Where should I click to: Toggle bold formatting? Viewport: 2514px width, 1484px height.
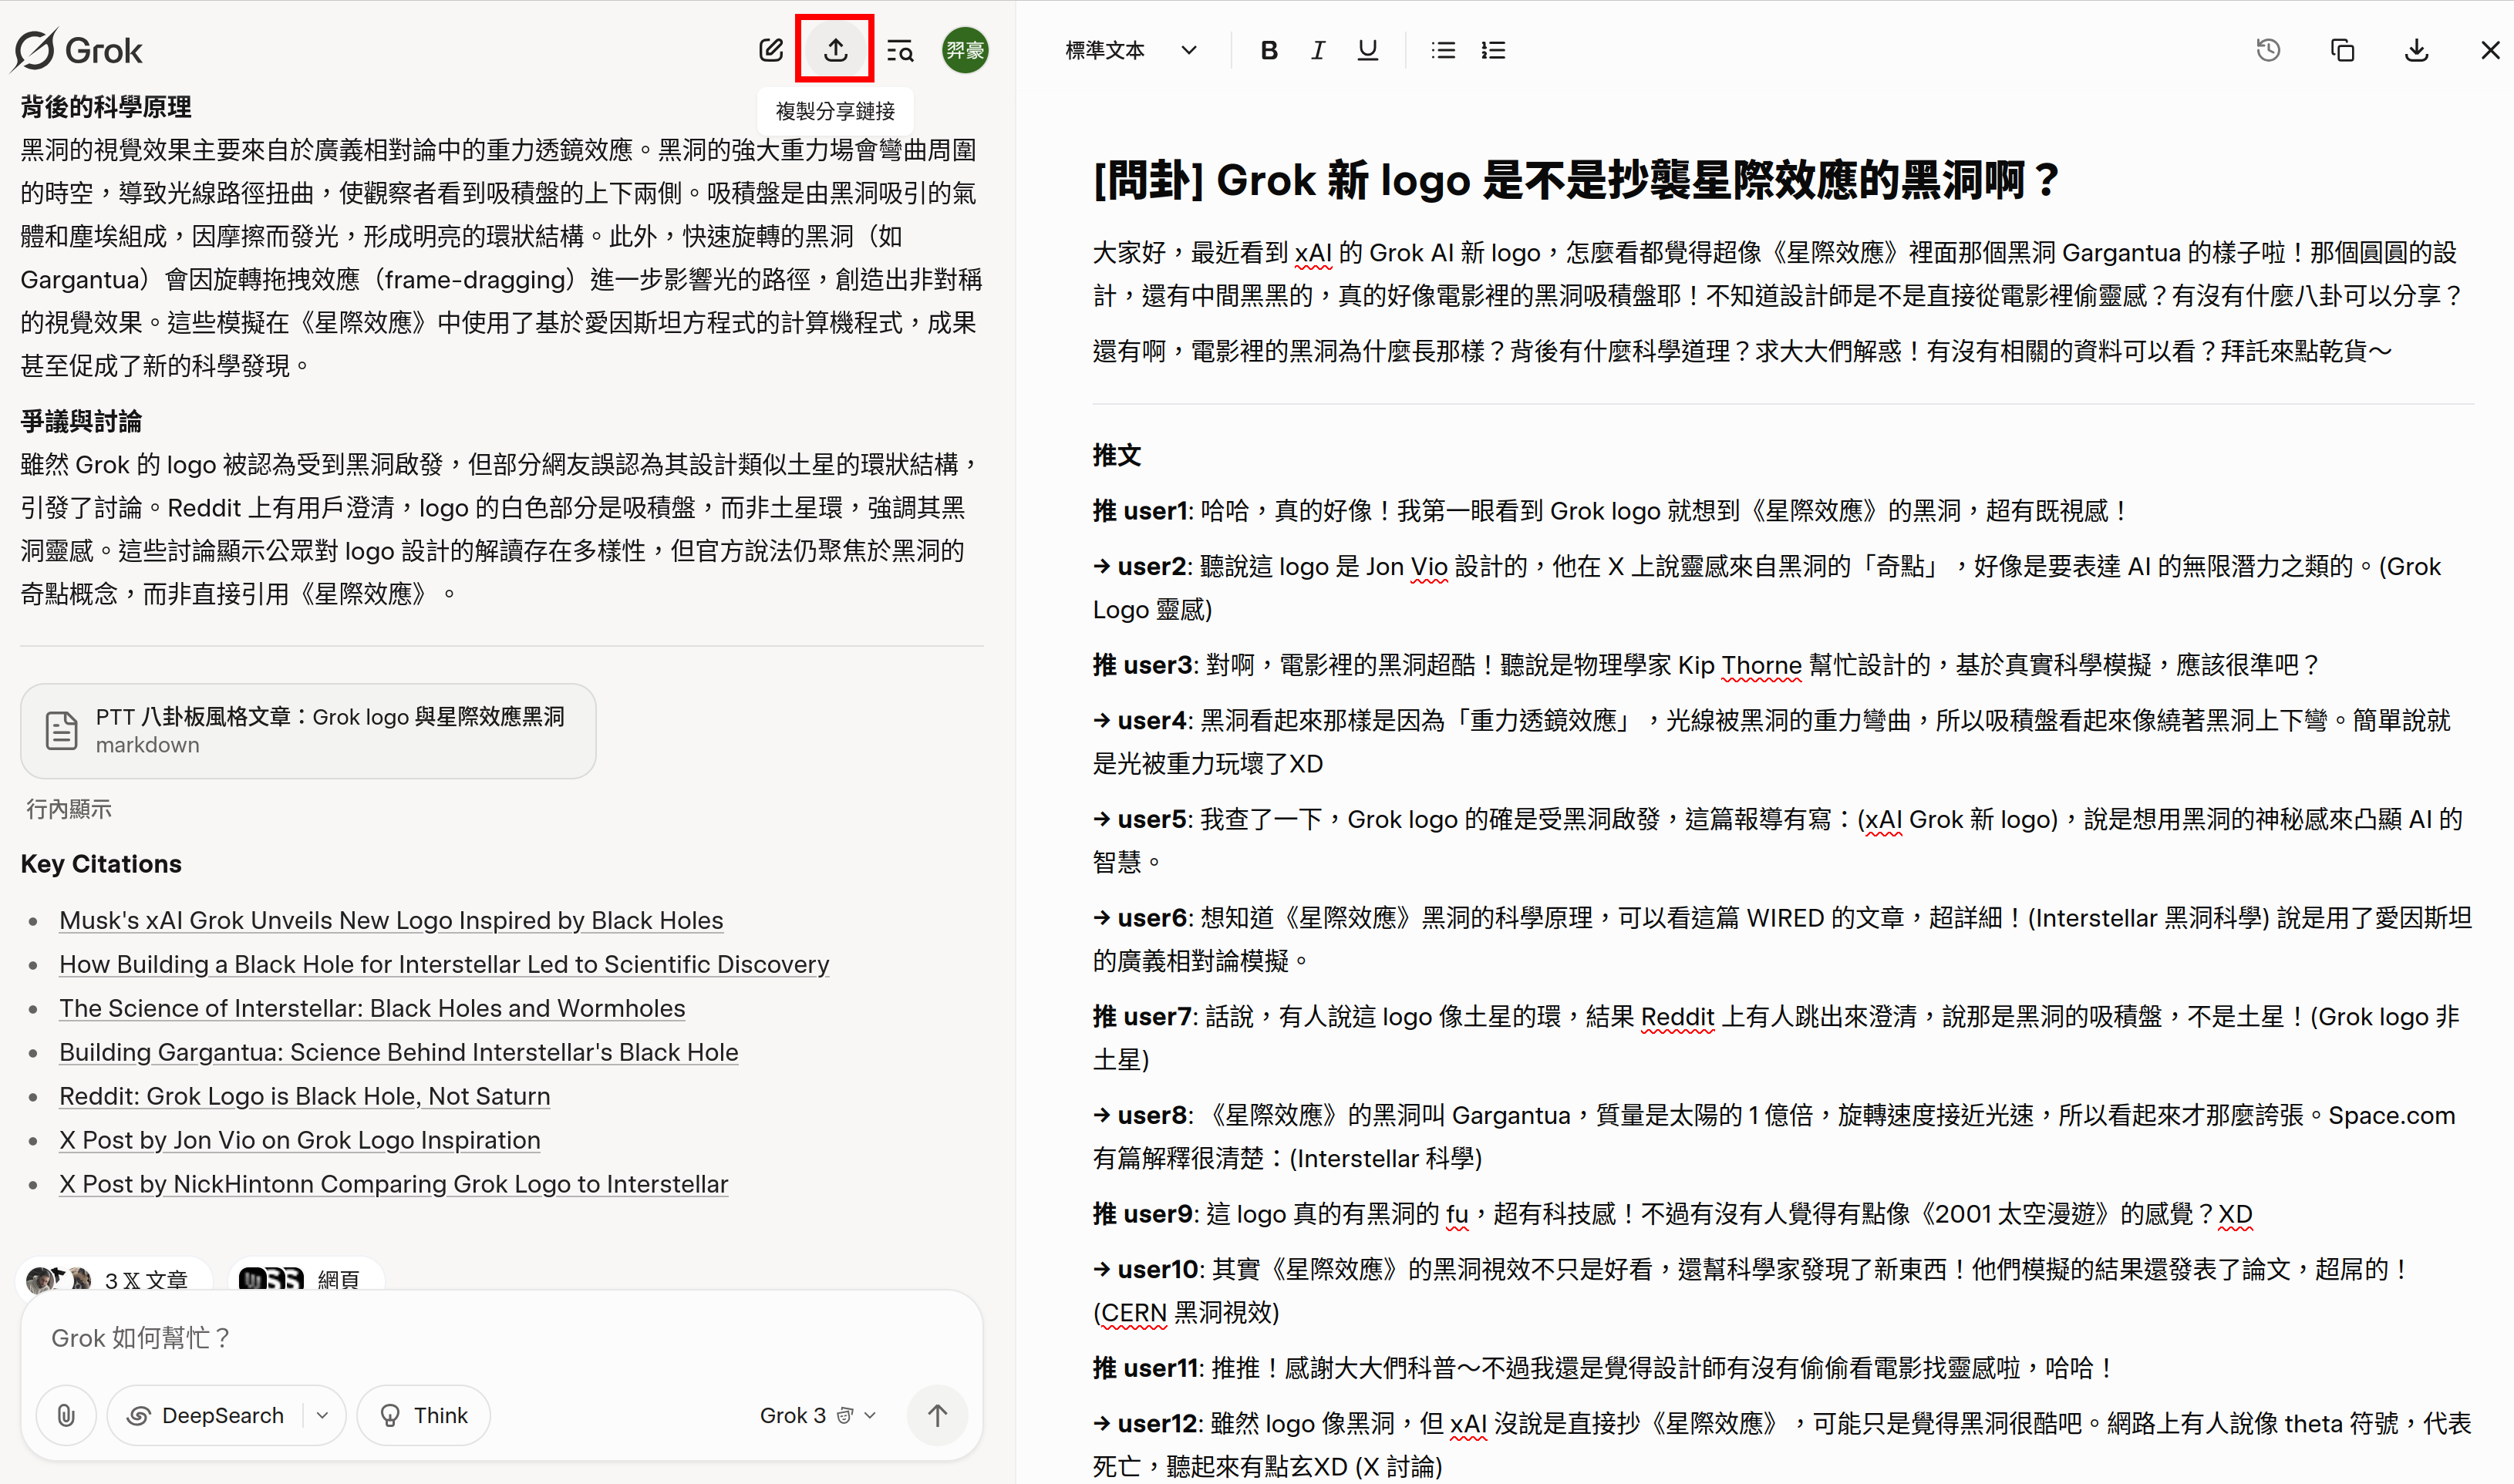pyautogui.click(x=1269, y=50)
